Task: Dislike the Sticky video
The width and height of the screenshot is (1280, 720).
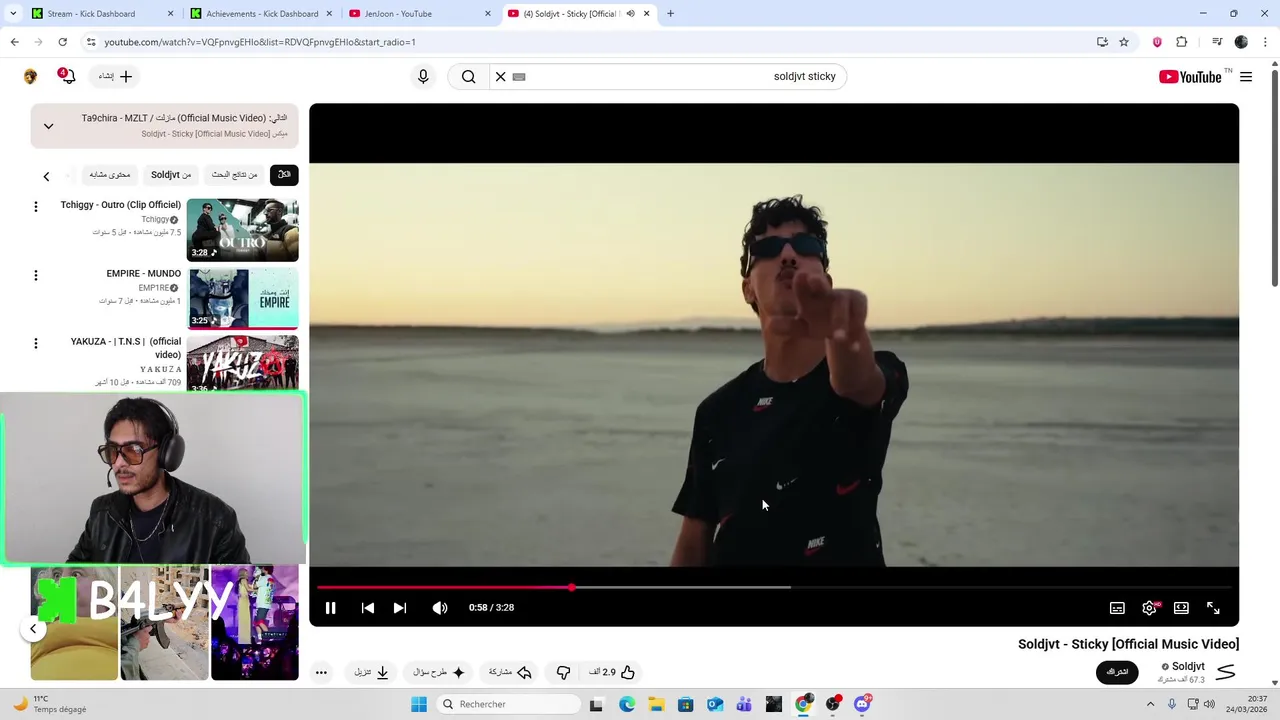Action: [563, 672]
